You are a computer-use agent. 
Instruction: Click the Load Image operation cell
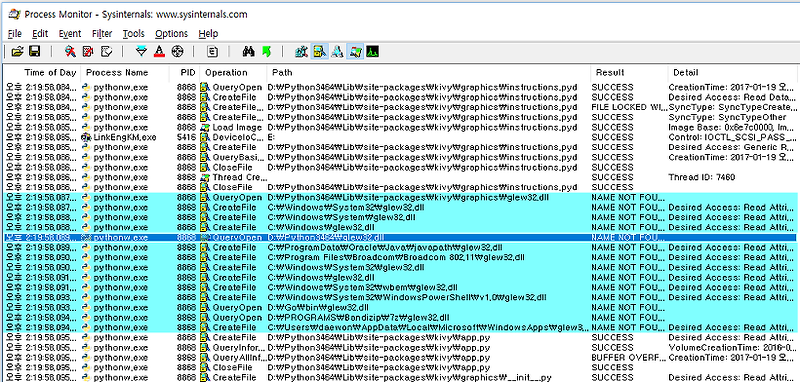click(x=237, y=128)
